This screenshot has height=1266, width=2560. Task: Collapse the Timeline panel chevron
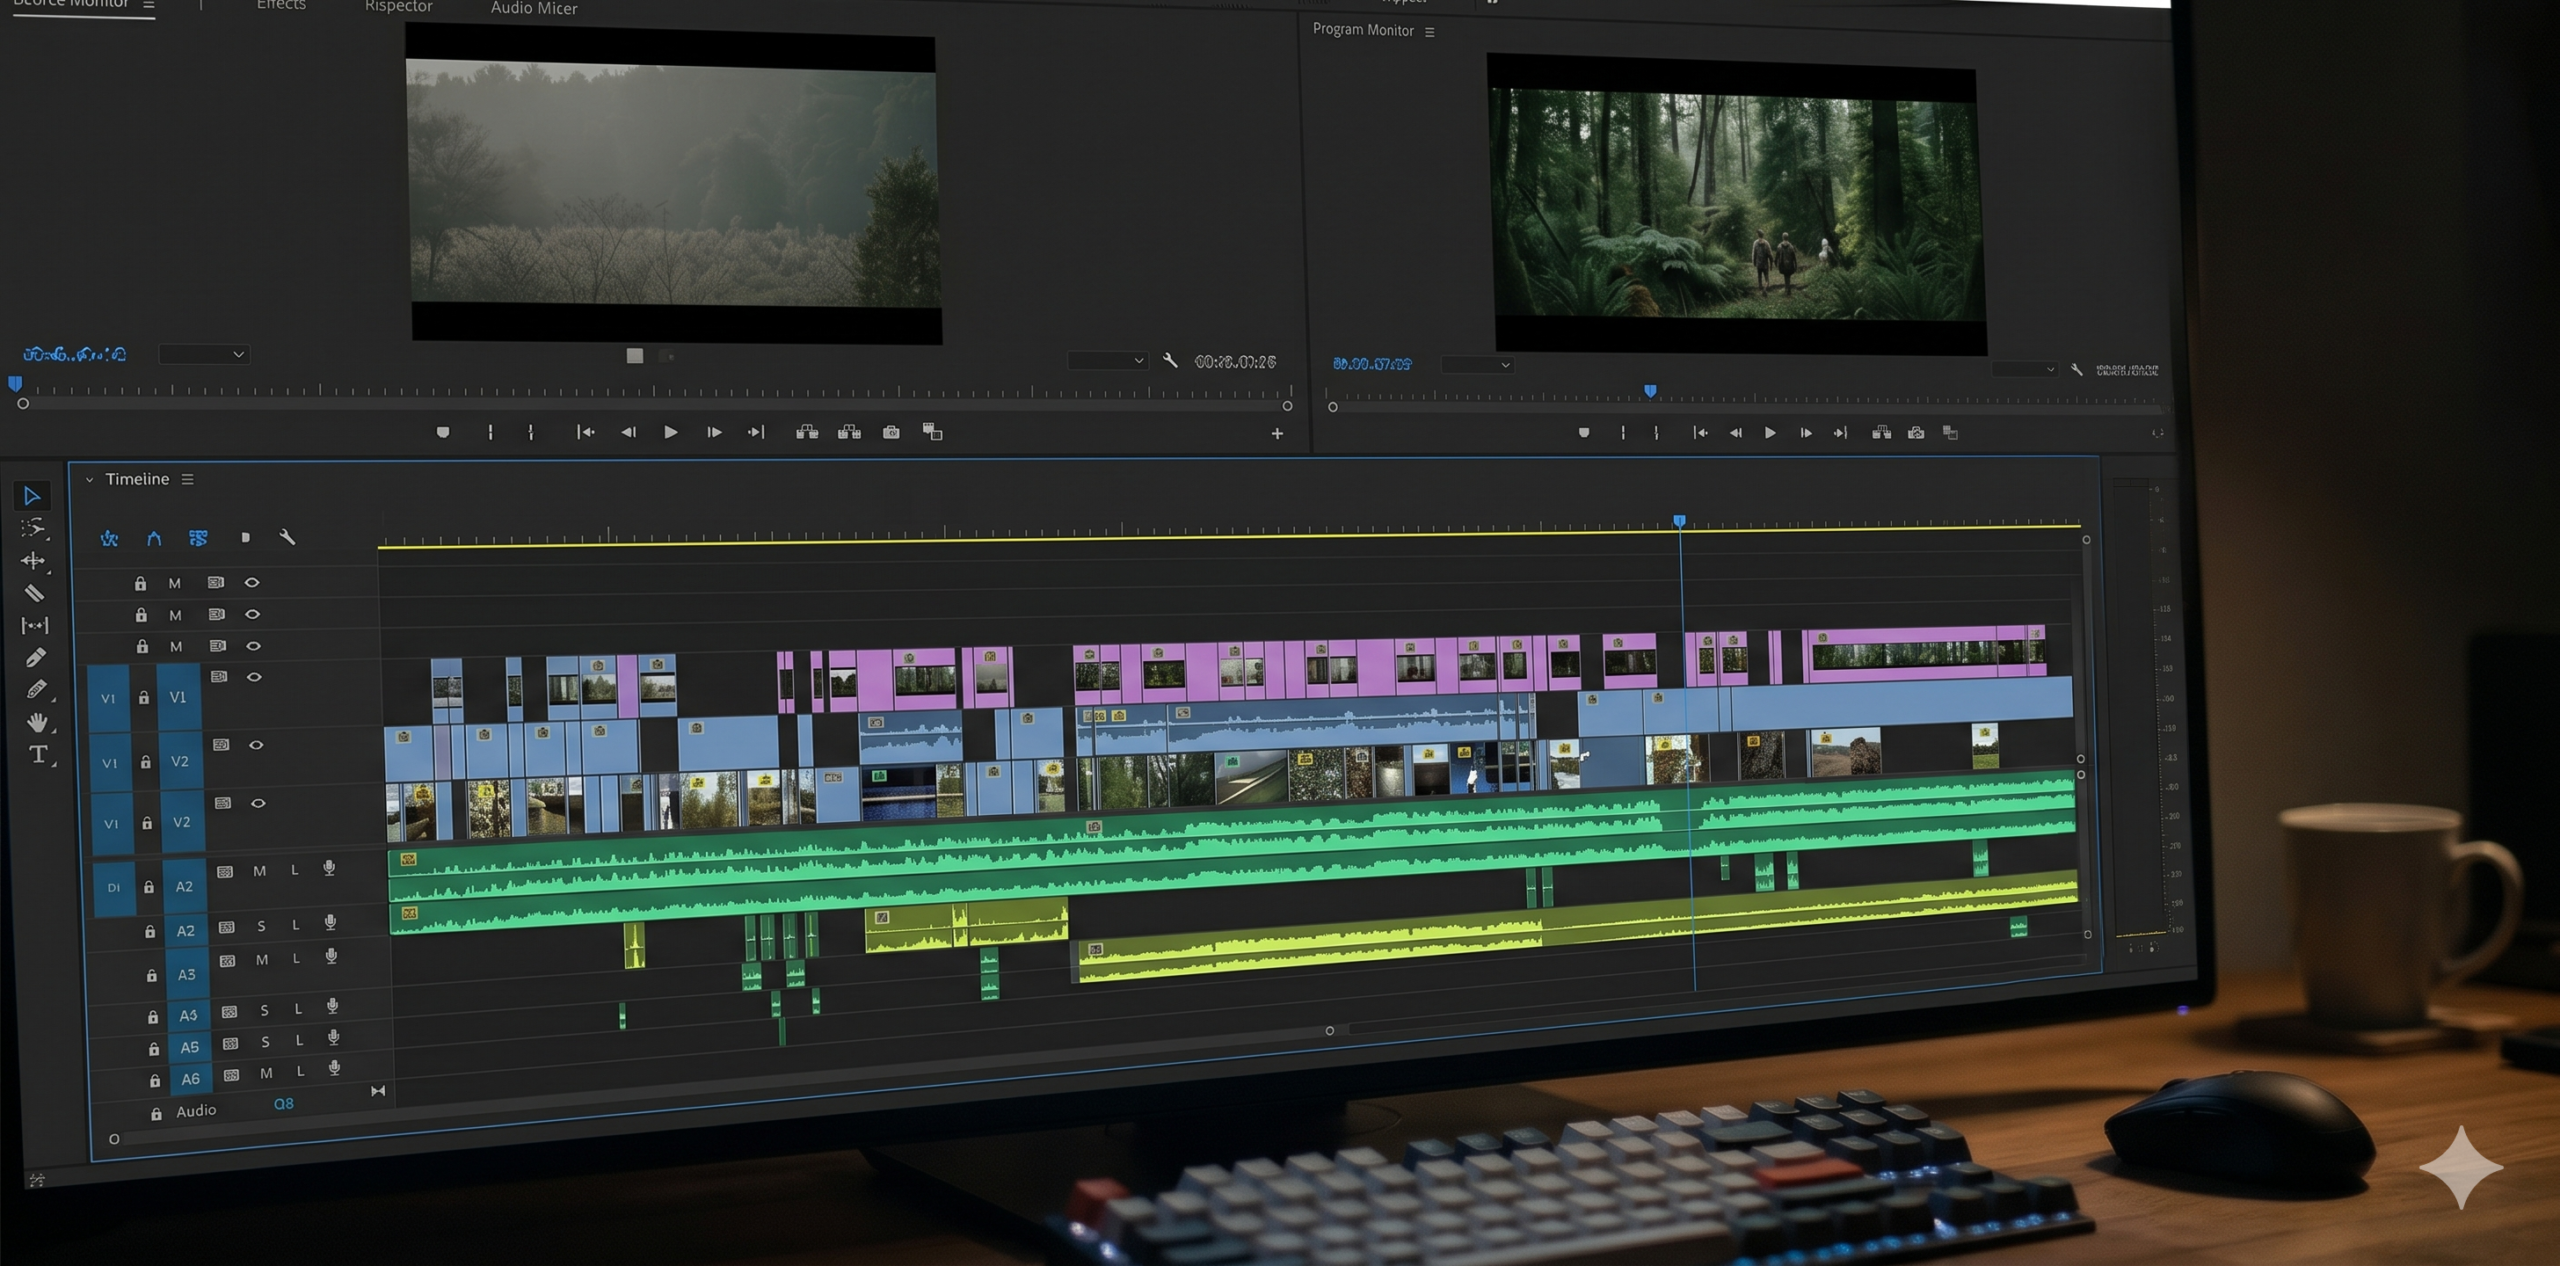point(89,480)
